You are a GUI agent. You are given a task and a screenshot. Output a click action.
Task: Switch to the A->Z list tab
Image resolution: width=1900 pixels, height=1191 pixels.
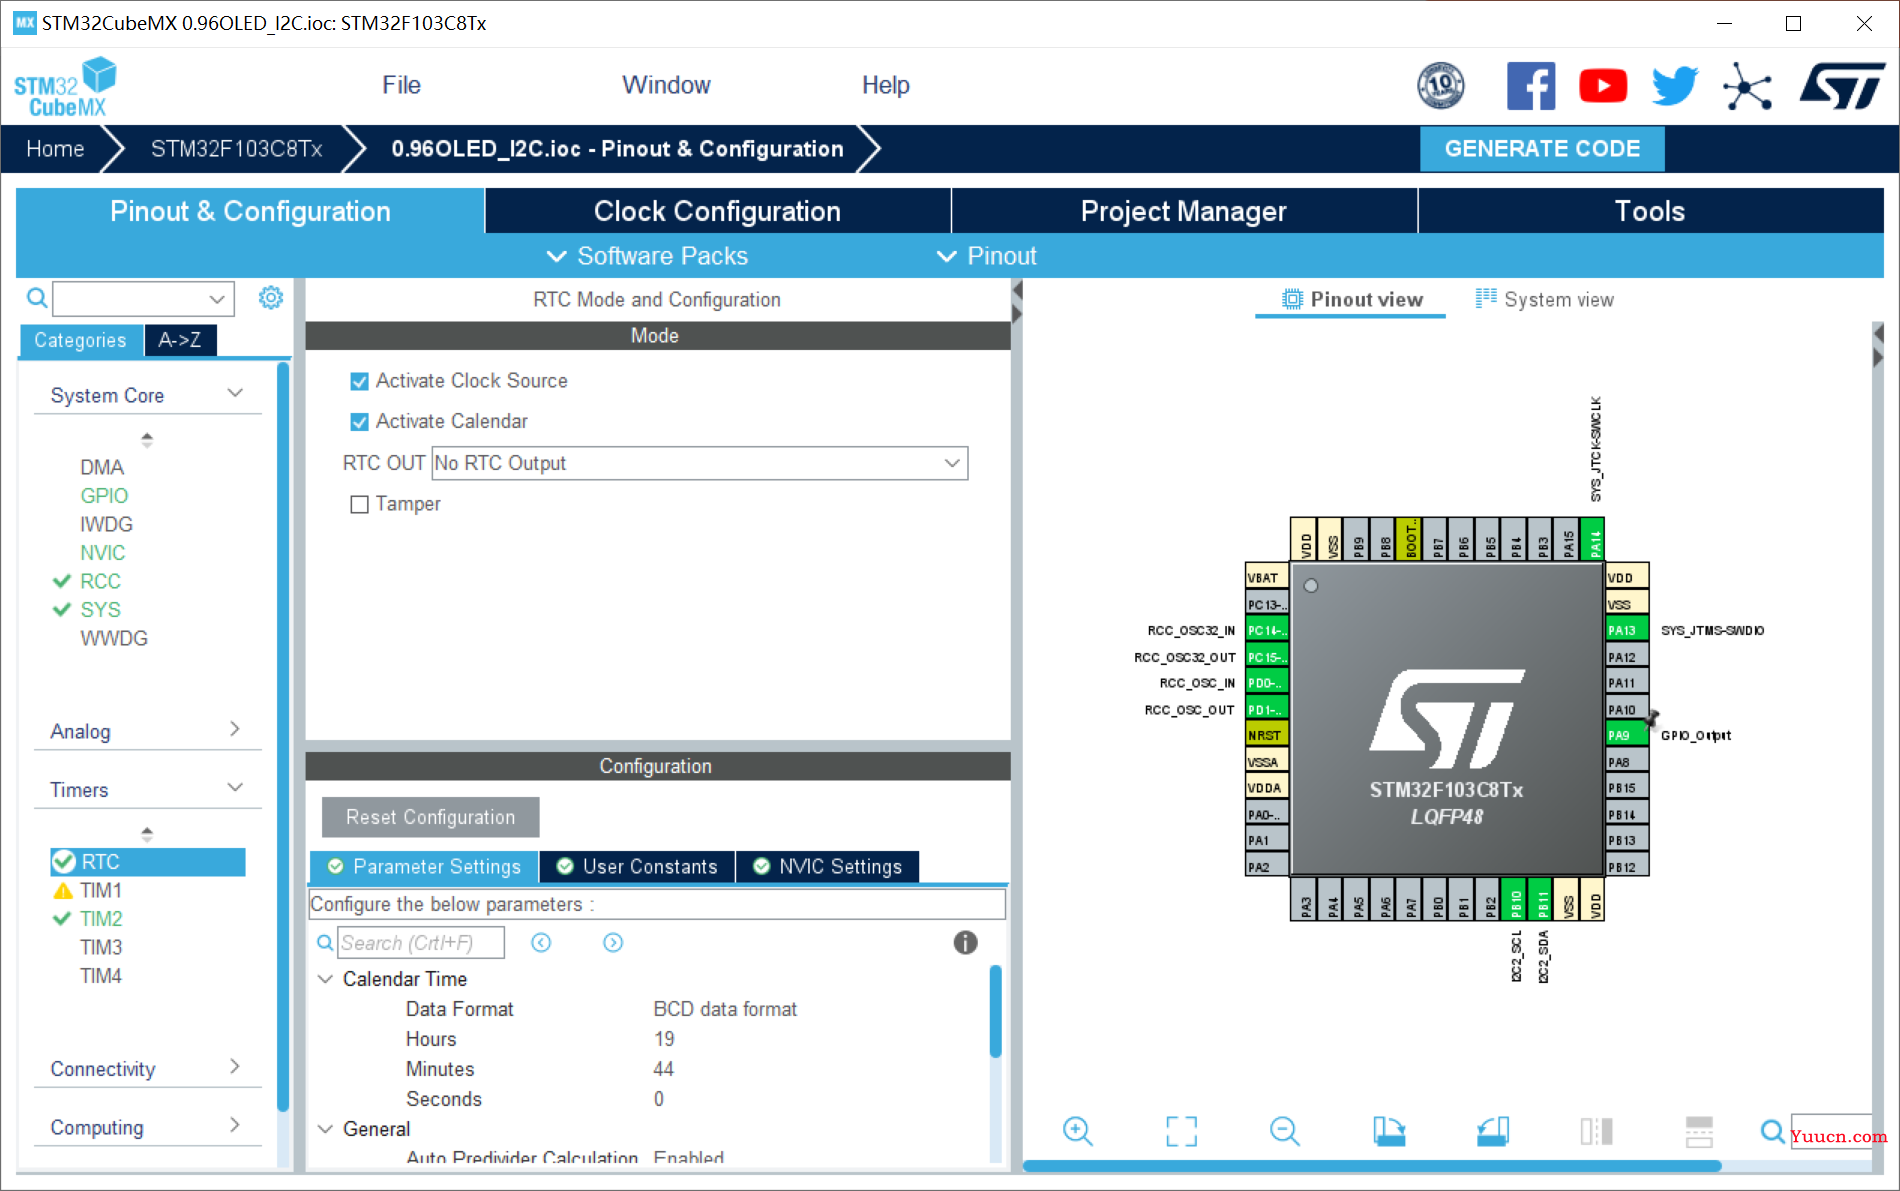coord(180,340)
